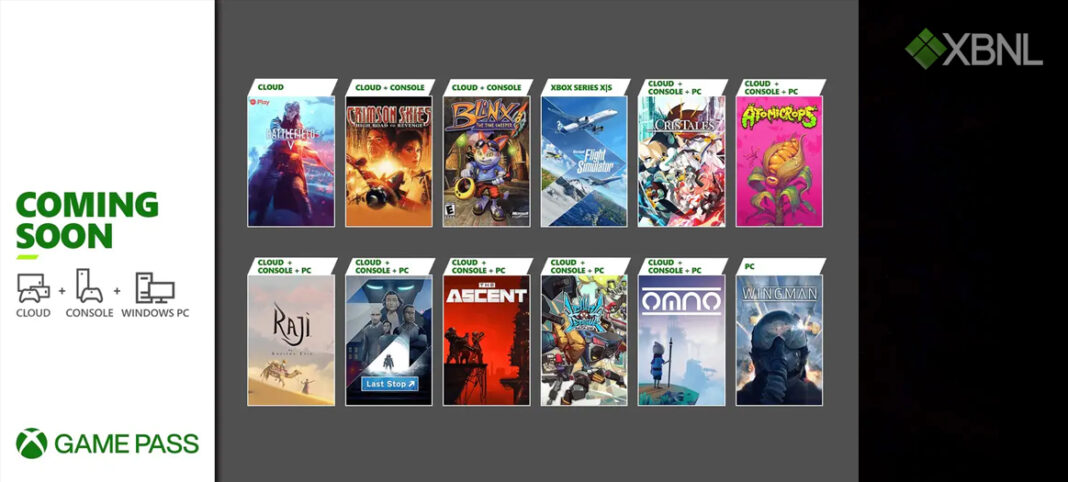The image size is (1068, 482).
Task: Open the Battlefield V game cover
Action: 291,161
